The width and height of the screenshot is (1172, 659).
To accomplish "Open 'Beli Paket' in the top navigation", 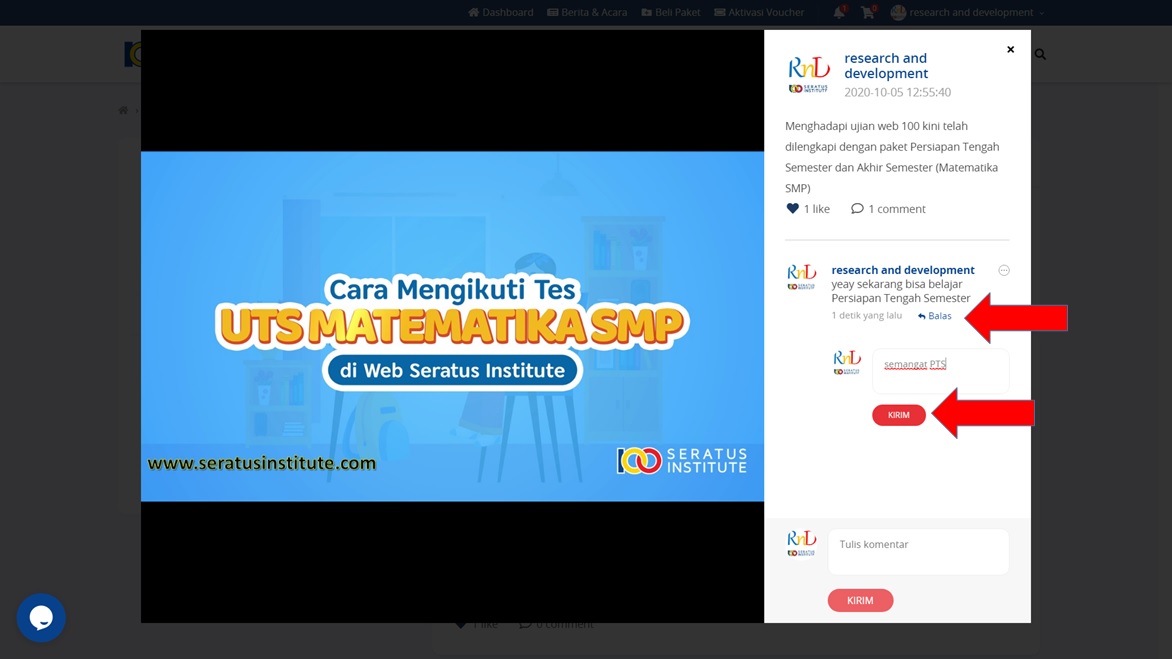I will [671, 12].
